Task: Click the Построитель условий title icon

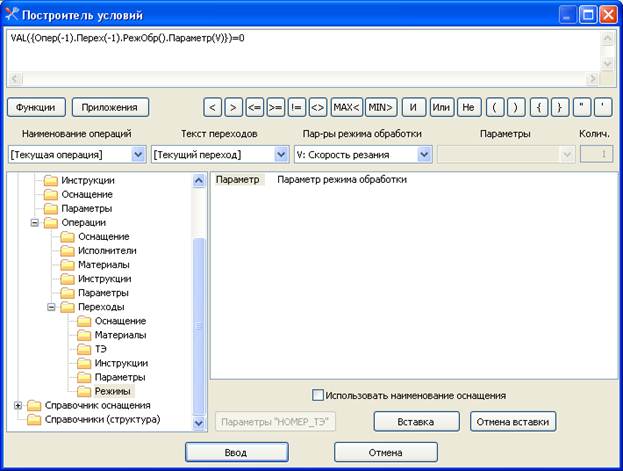Action: pos(12,14)
